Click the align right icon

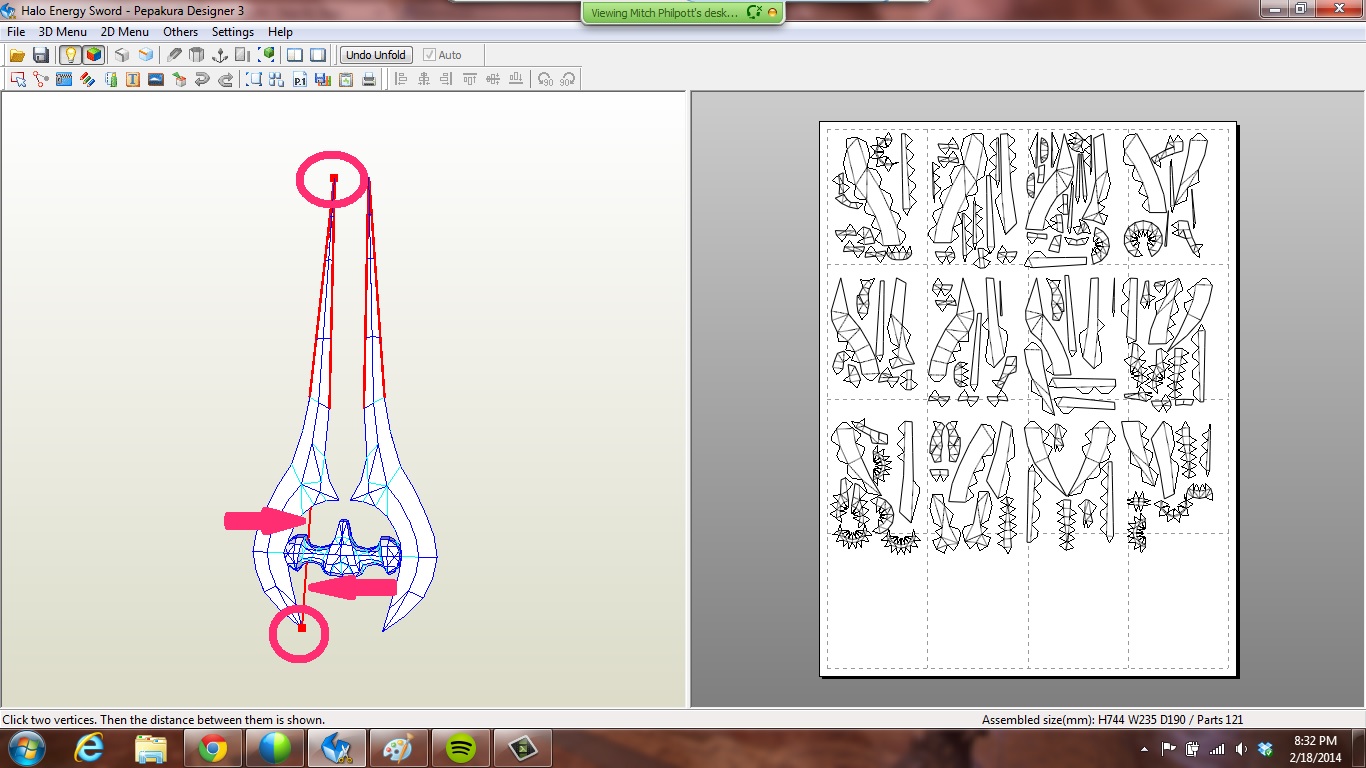pos(447,79)
